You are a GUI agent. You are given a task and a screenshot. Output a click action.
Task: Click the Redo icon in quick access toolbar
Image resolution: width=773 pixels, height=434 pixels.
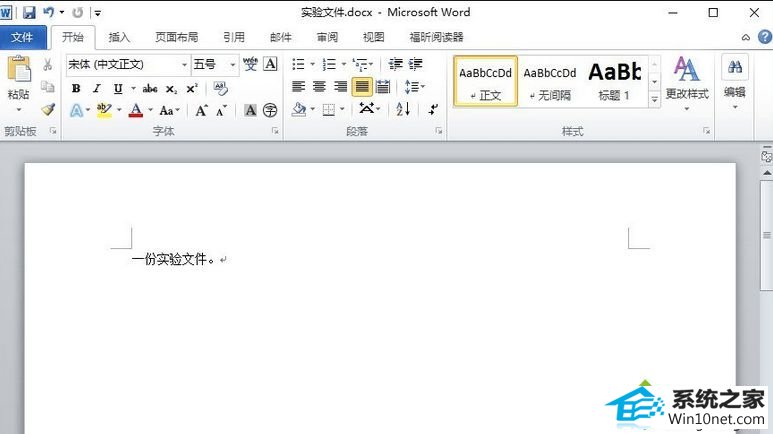(x=77, y=12)
